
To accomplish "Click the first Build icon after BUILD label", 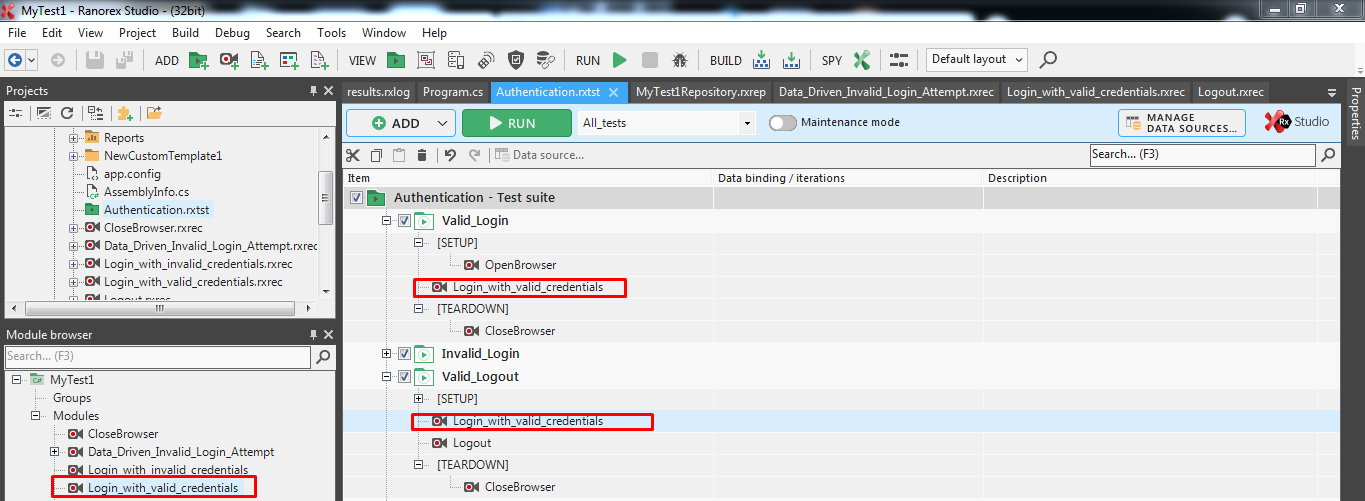I will tap(761, 60).
